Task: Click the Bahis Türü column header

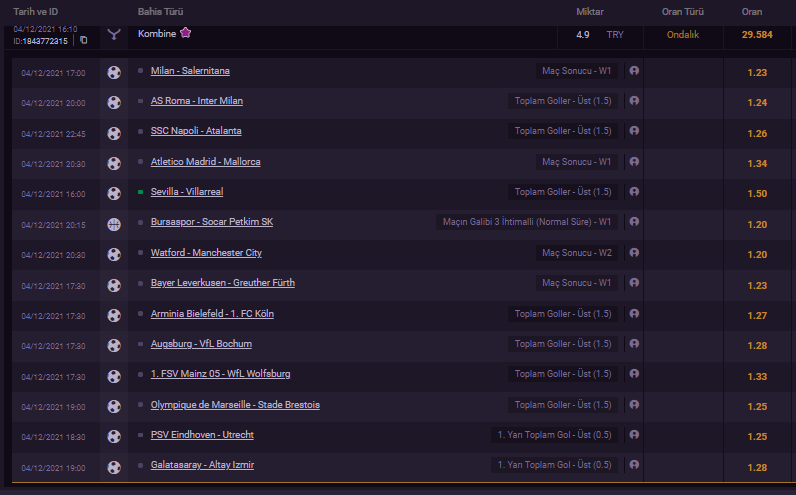Action: (x=160, y=11)
